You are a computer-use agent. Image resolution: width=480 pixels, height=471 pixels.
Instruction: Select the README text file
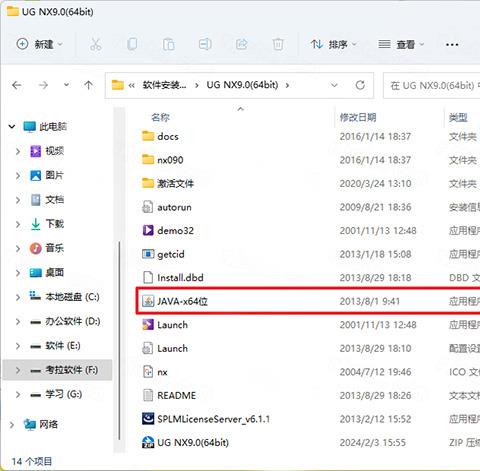click(x=177, y=396)
